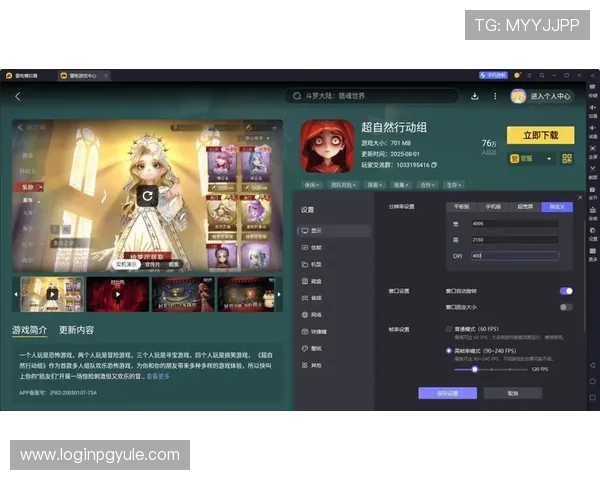This screenshot has width=600, height=480.
Task: Expand the 团队对抗 tag
Action: point(343,185)
